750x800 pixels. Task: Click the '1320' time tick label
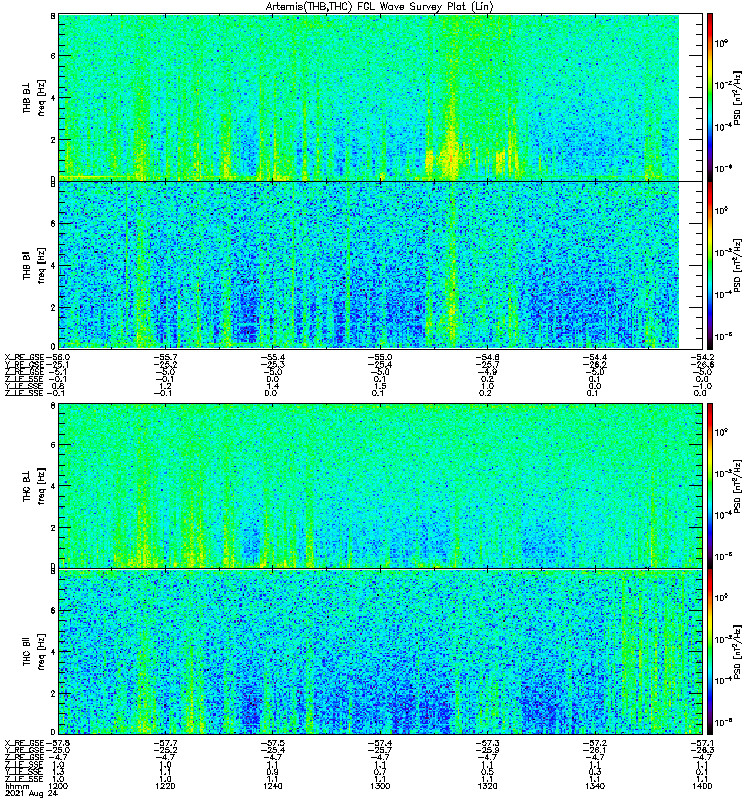[487, 786]
